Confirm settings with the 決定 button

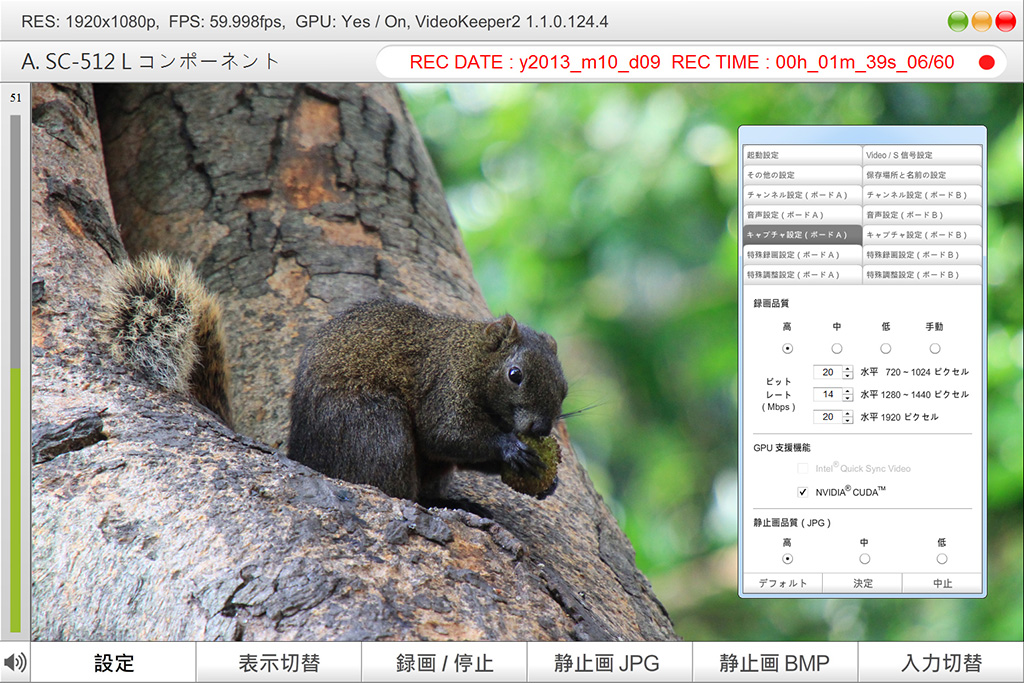[x=862, y=583]
